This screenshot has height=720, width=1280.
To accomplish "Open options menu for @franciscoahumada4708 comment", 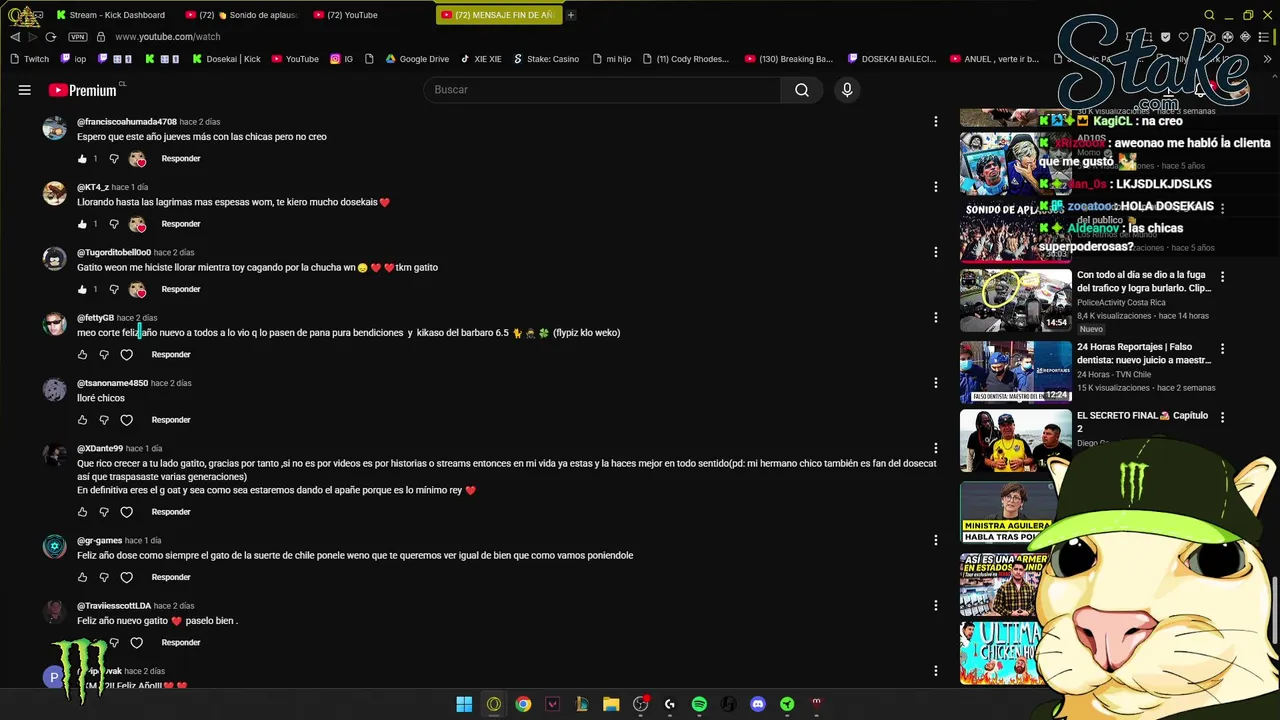I will point(936,122).
